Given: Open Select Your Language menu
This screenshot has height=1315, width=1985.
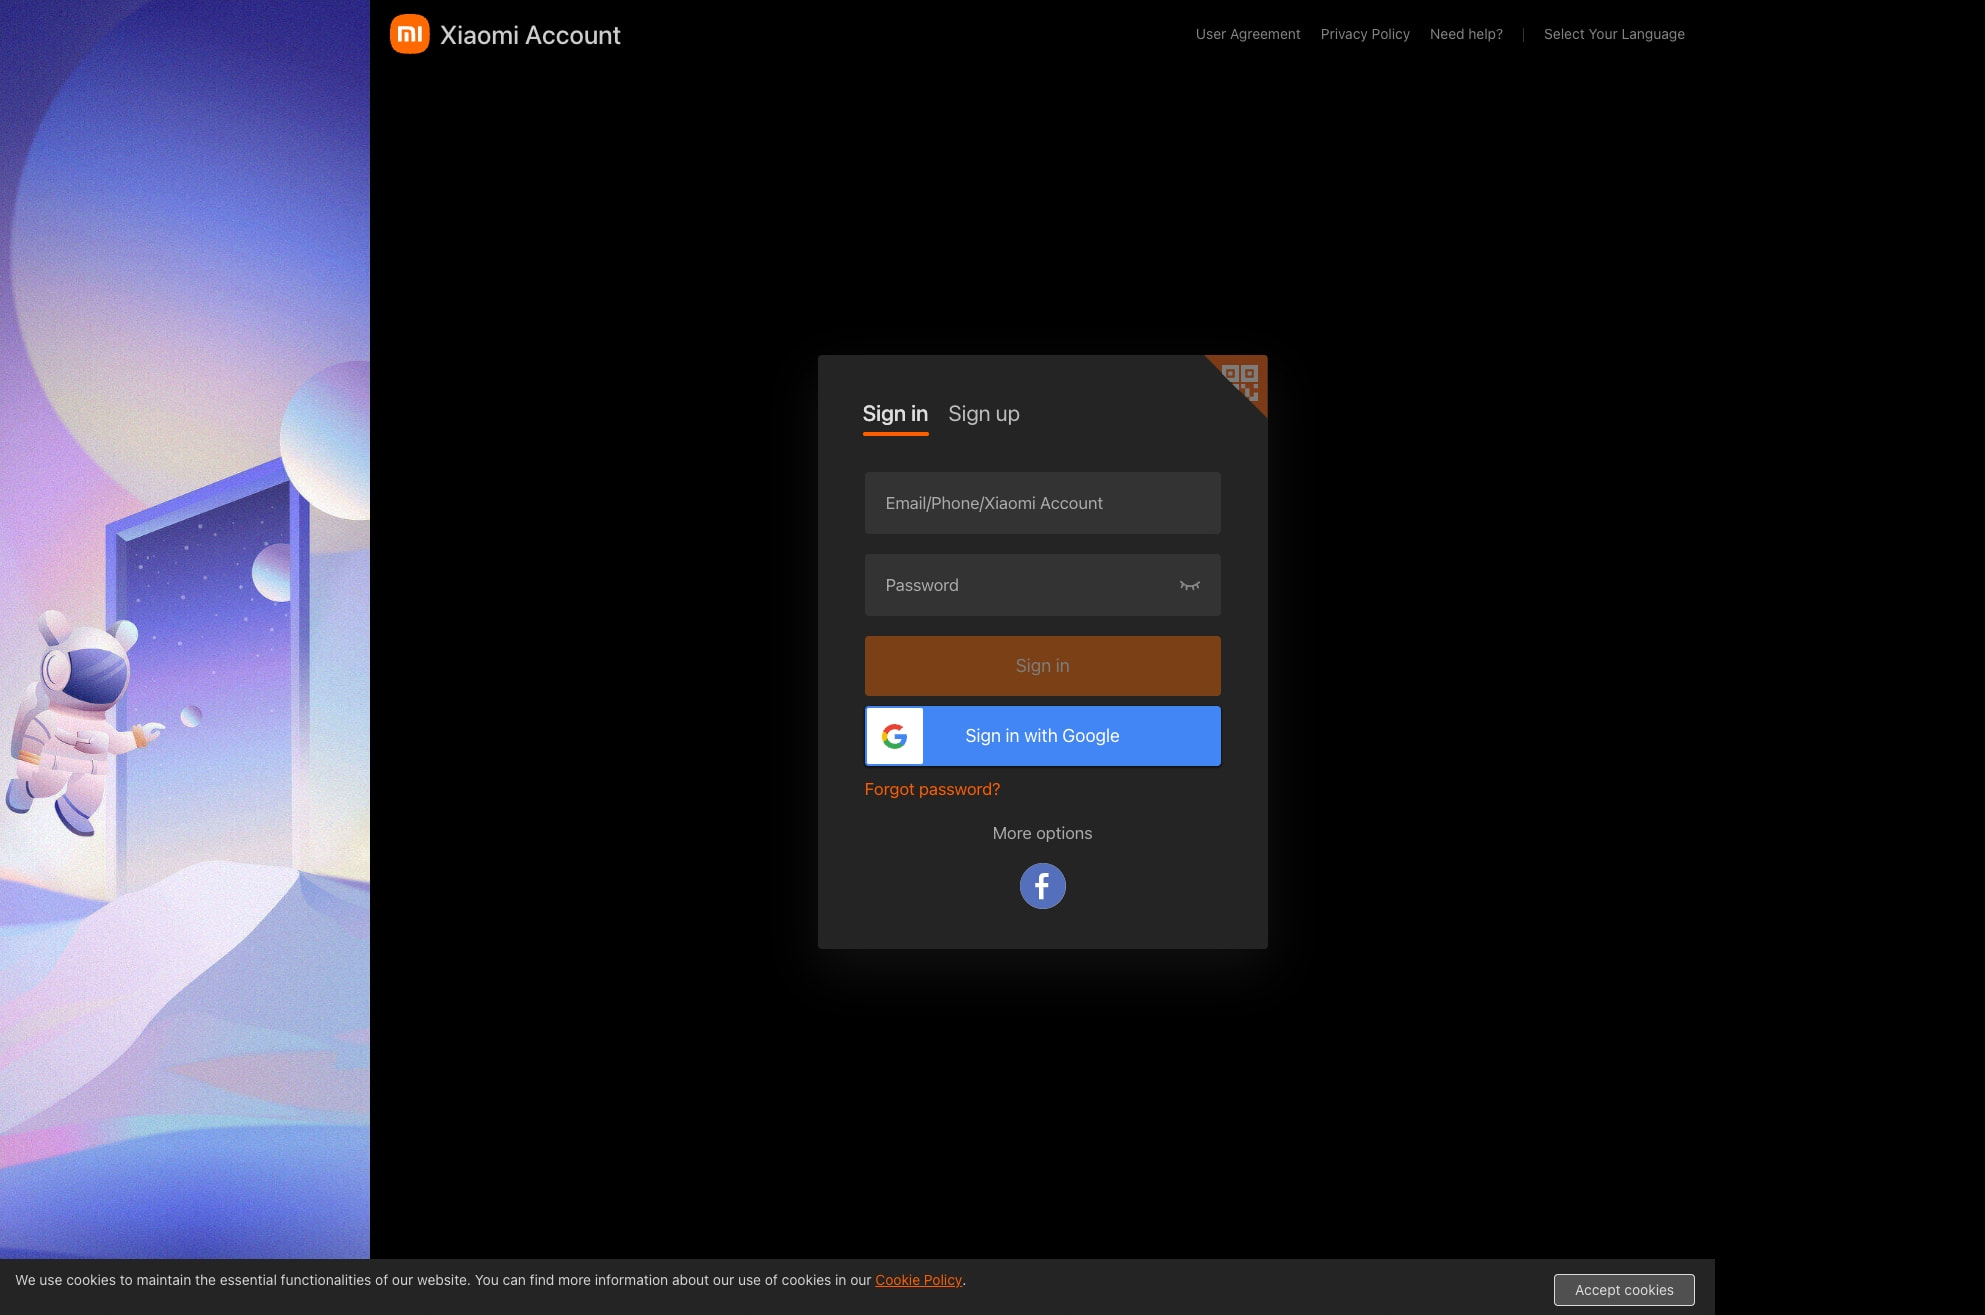Looking at the screenshot, I should [1614, 34].
